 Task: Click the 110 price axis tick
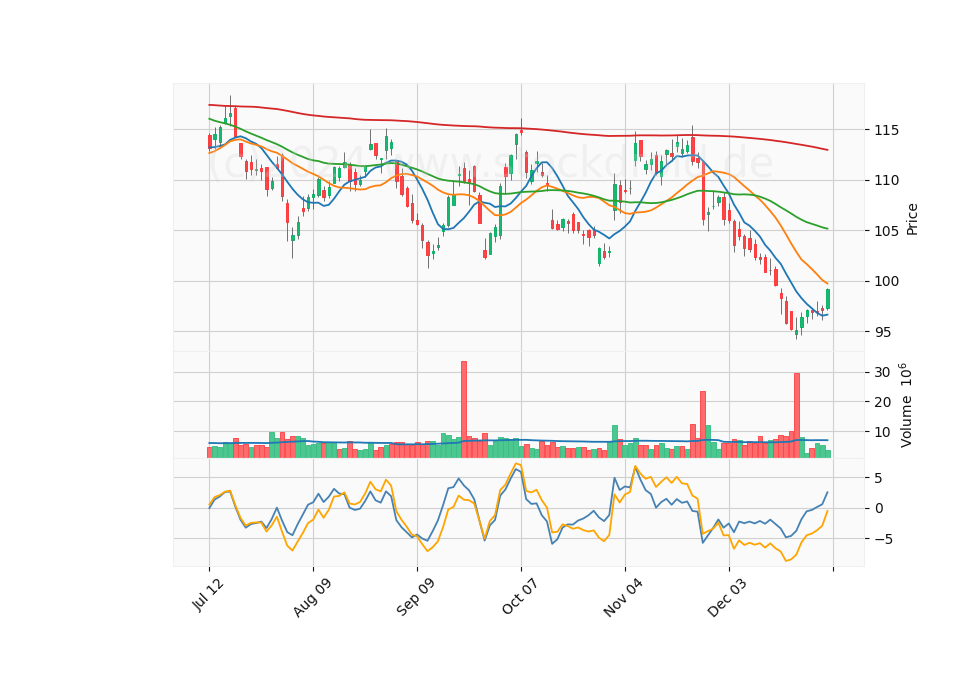[887, 180]
